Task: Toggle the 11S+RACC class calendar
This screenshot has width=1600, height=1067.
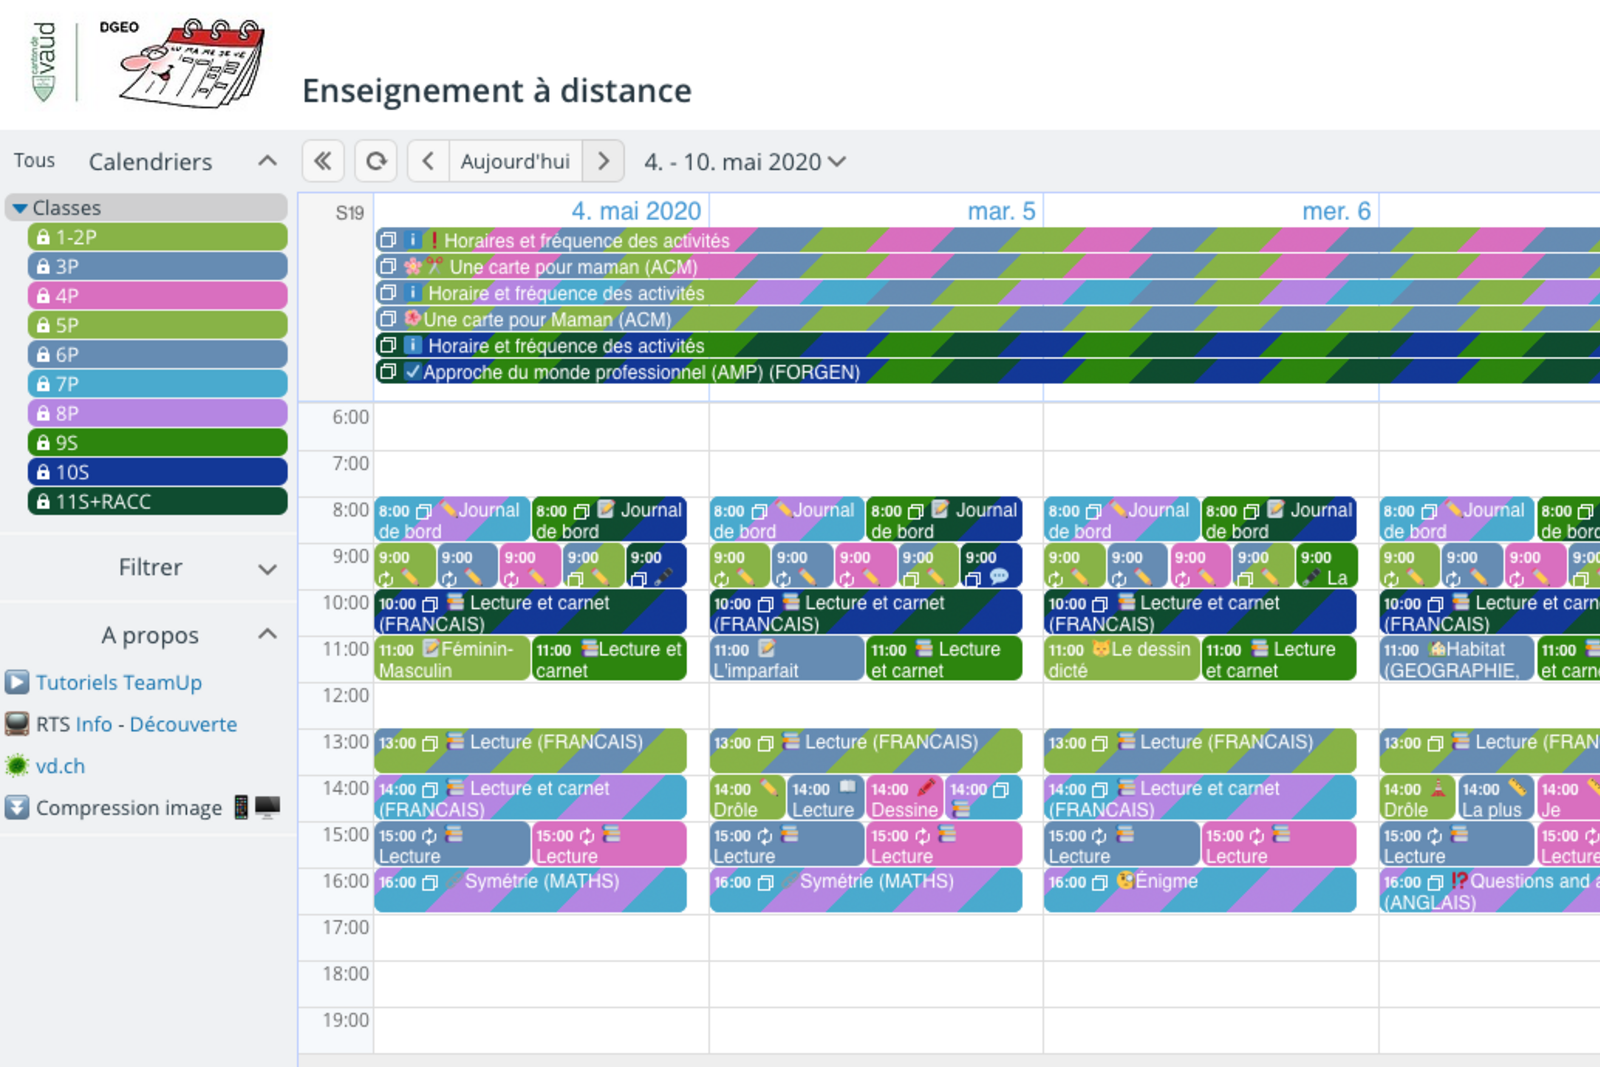Action: pos(157,501)
